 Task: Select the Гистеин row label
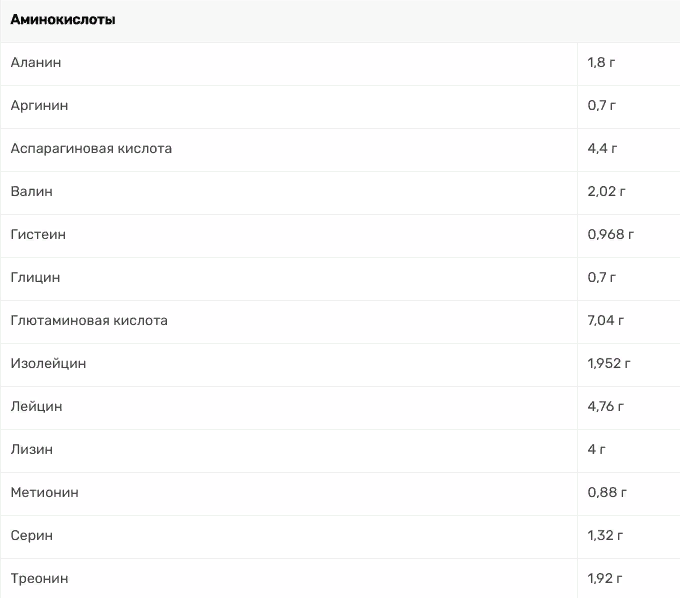click(38, 234)
